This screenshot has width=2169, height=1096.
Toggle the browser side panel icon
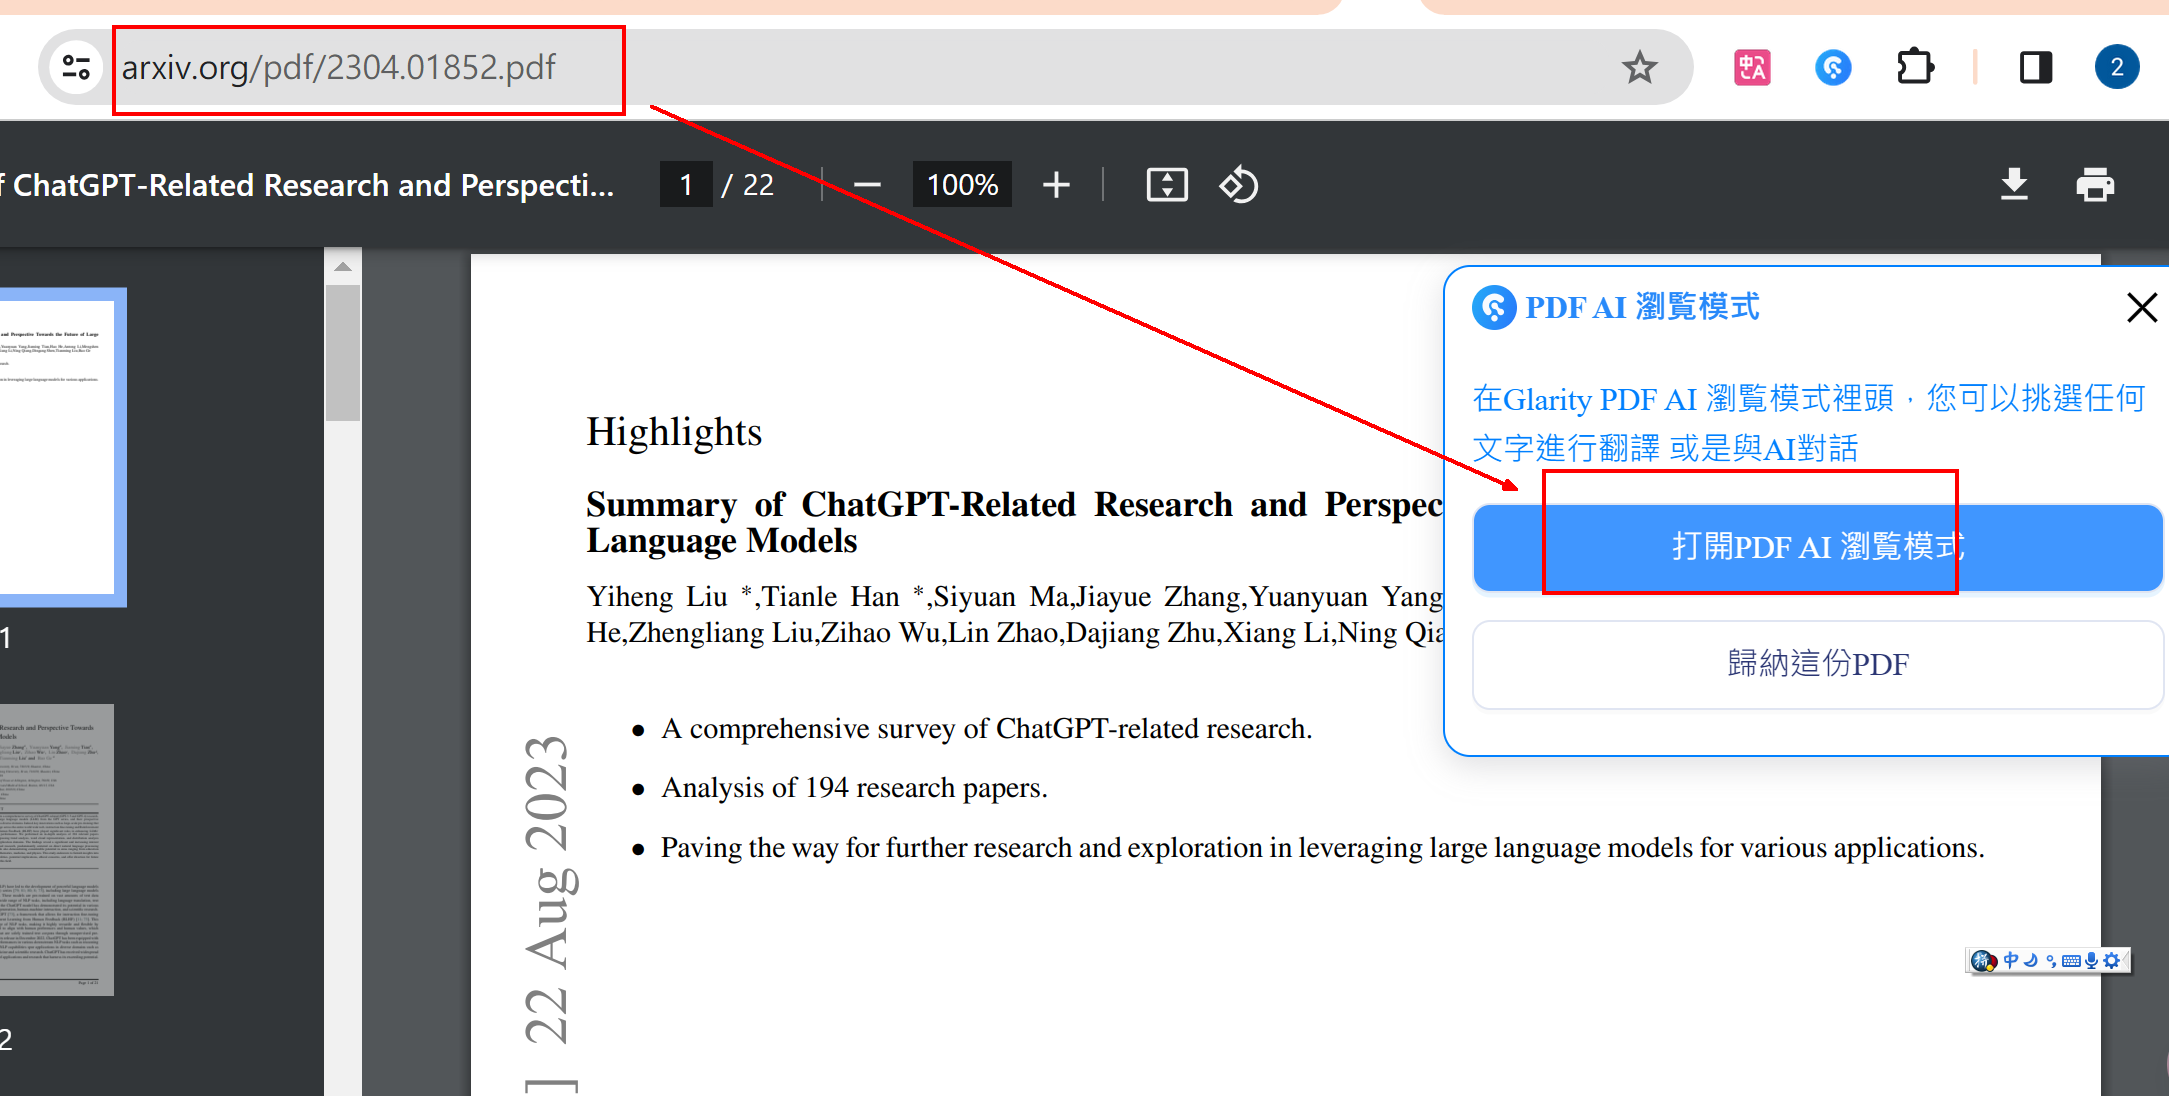2036,68
